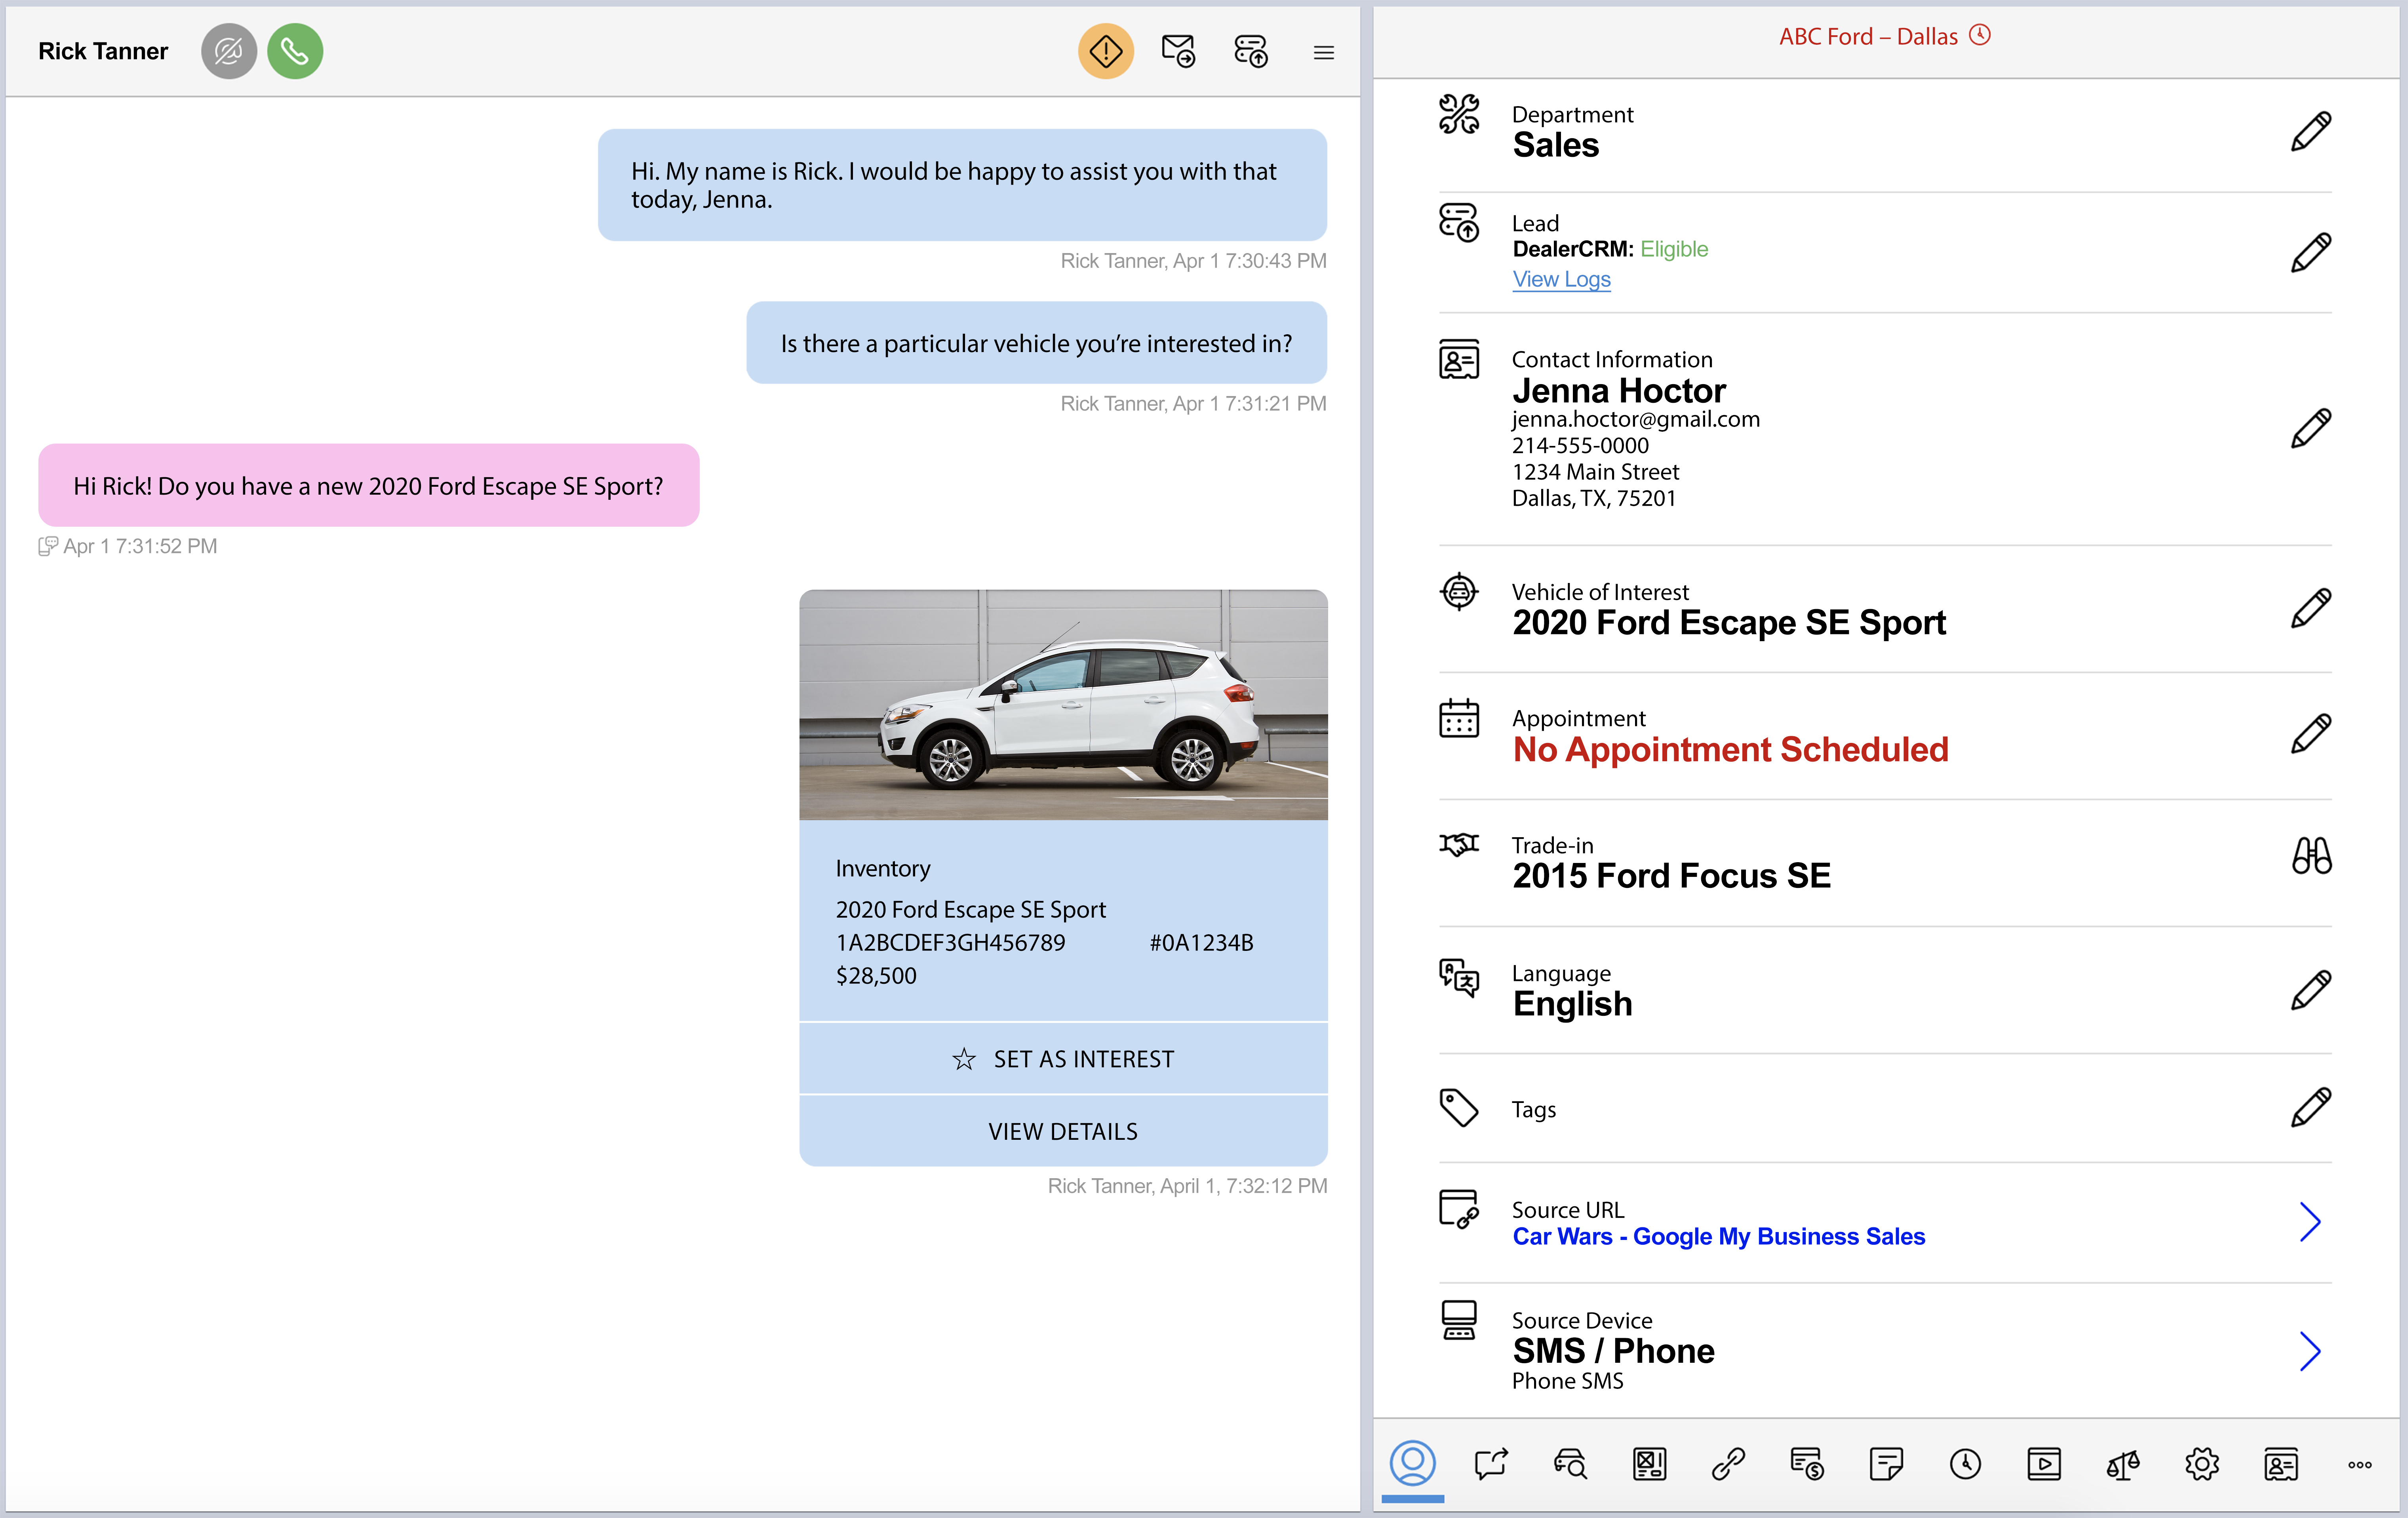Click the white Ford Escape vehicle photo

(1063, 704)
